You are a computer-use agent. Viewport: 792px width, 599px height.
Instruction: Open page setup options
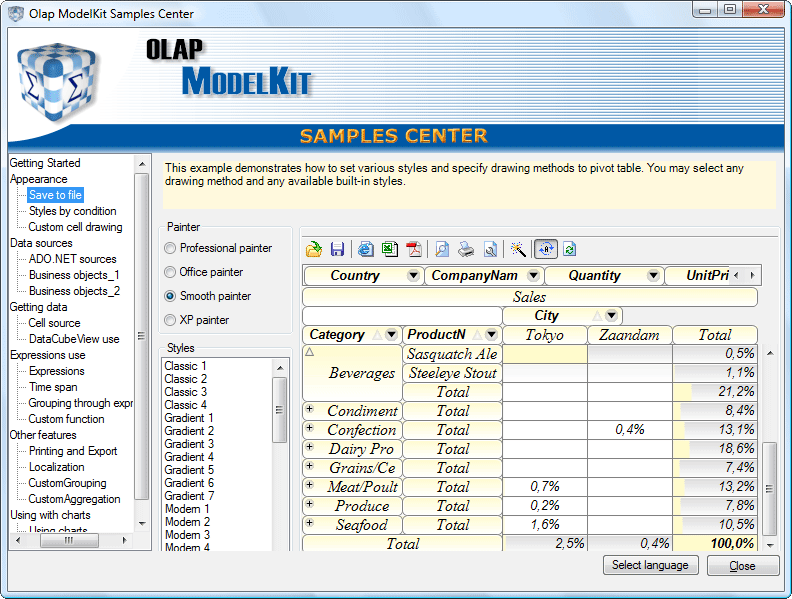pos(490,249)
